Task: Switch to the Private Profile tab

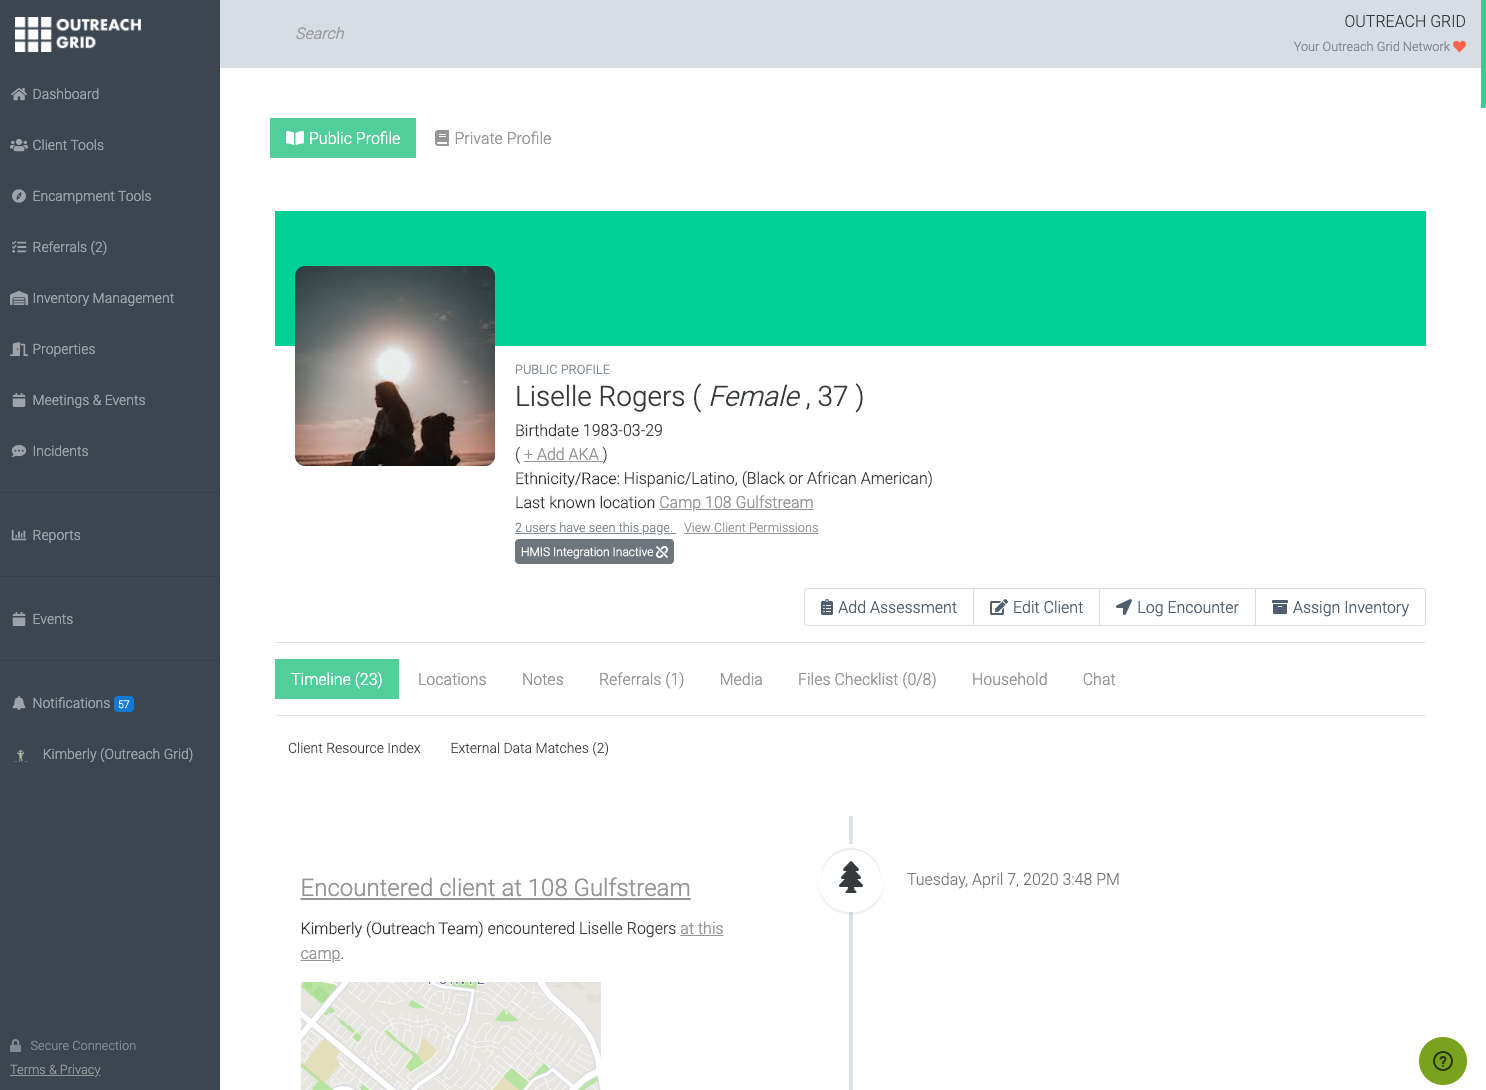Action: pyautogui.click(x=493, y=138)
